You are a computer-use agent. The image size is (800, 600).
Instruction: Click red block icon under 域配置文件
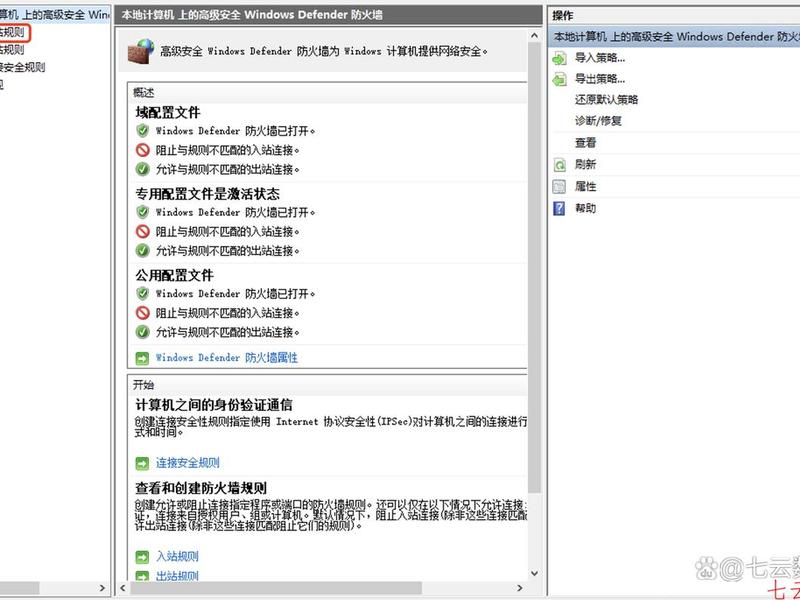pos(142,150)
